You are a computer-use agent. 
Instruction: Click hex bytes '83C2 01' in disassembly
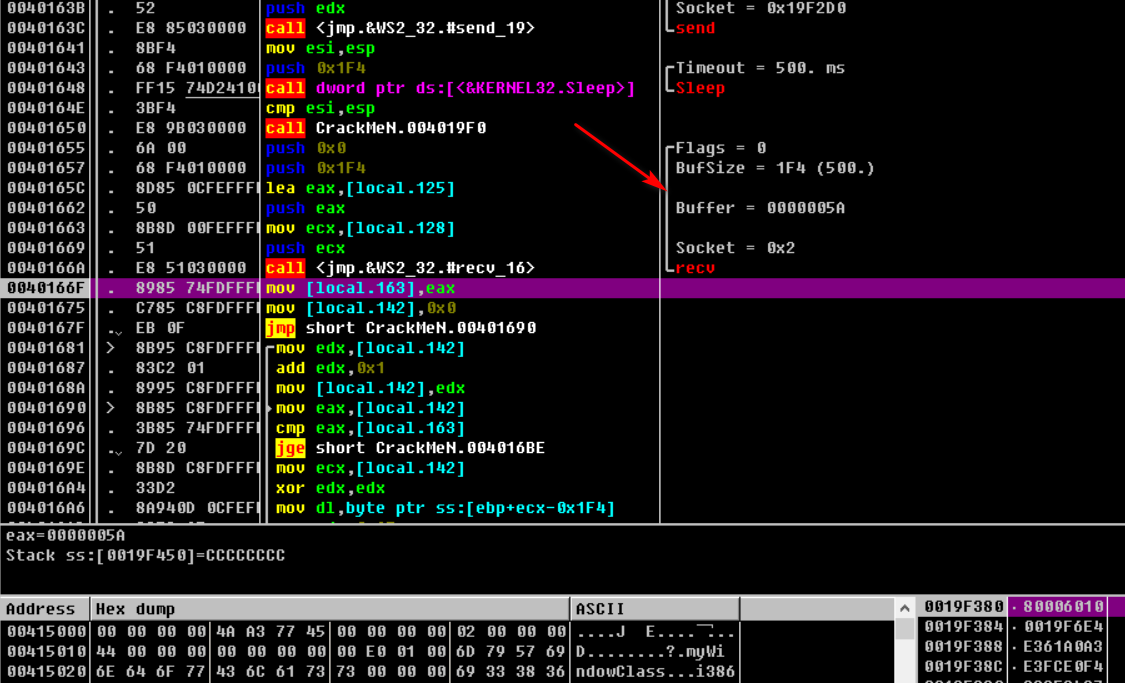tap(171, 368)
